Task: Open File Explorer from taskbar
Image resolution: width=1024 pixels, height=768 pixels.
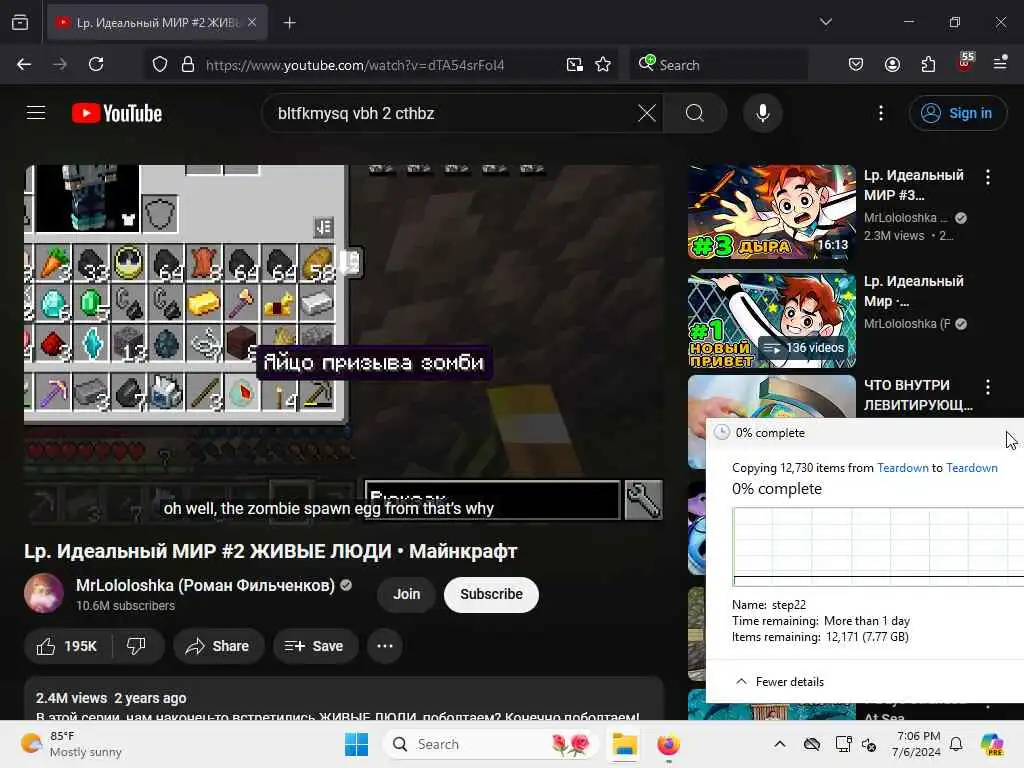Action: (624, 744)
